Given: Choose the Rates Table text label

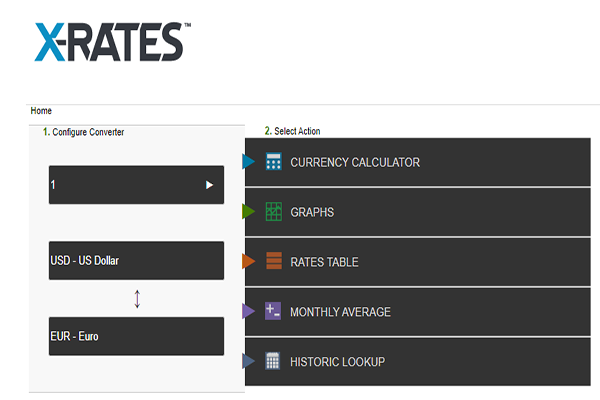Looking at the screenshot, I should tap(324, 262).
